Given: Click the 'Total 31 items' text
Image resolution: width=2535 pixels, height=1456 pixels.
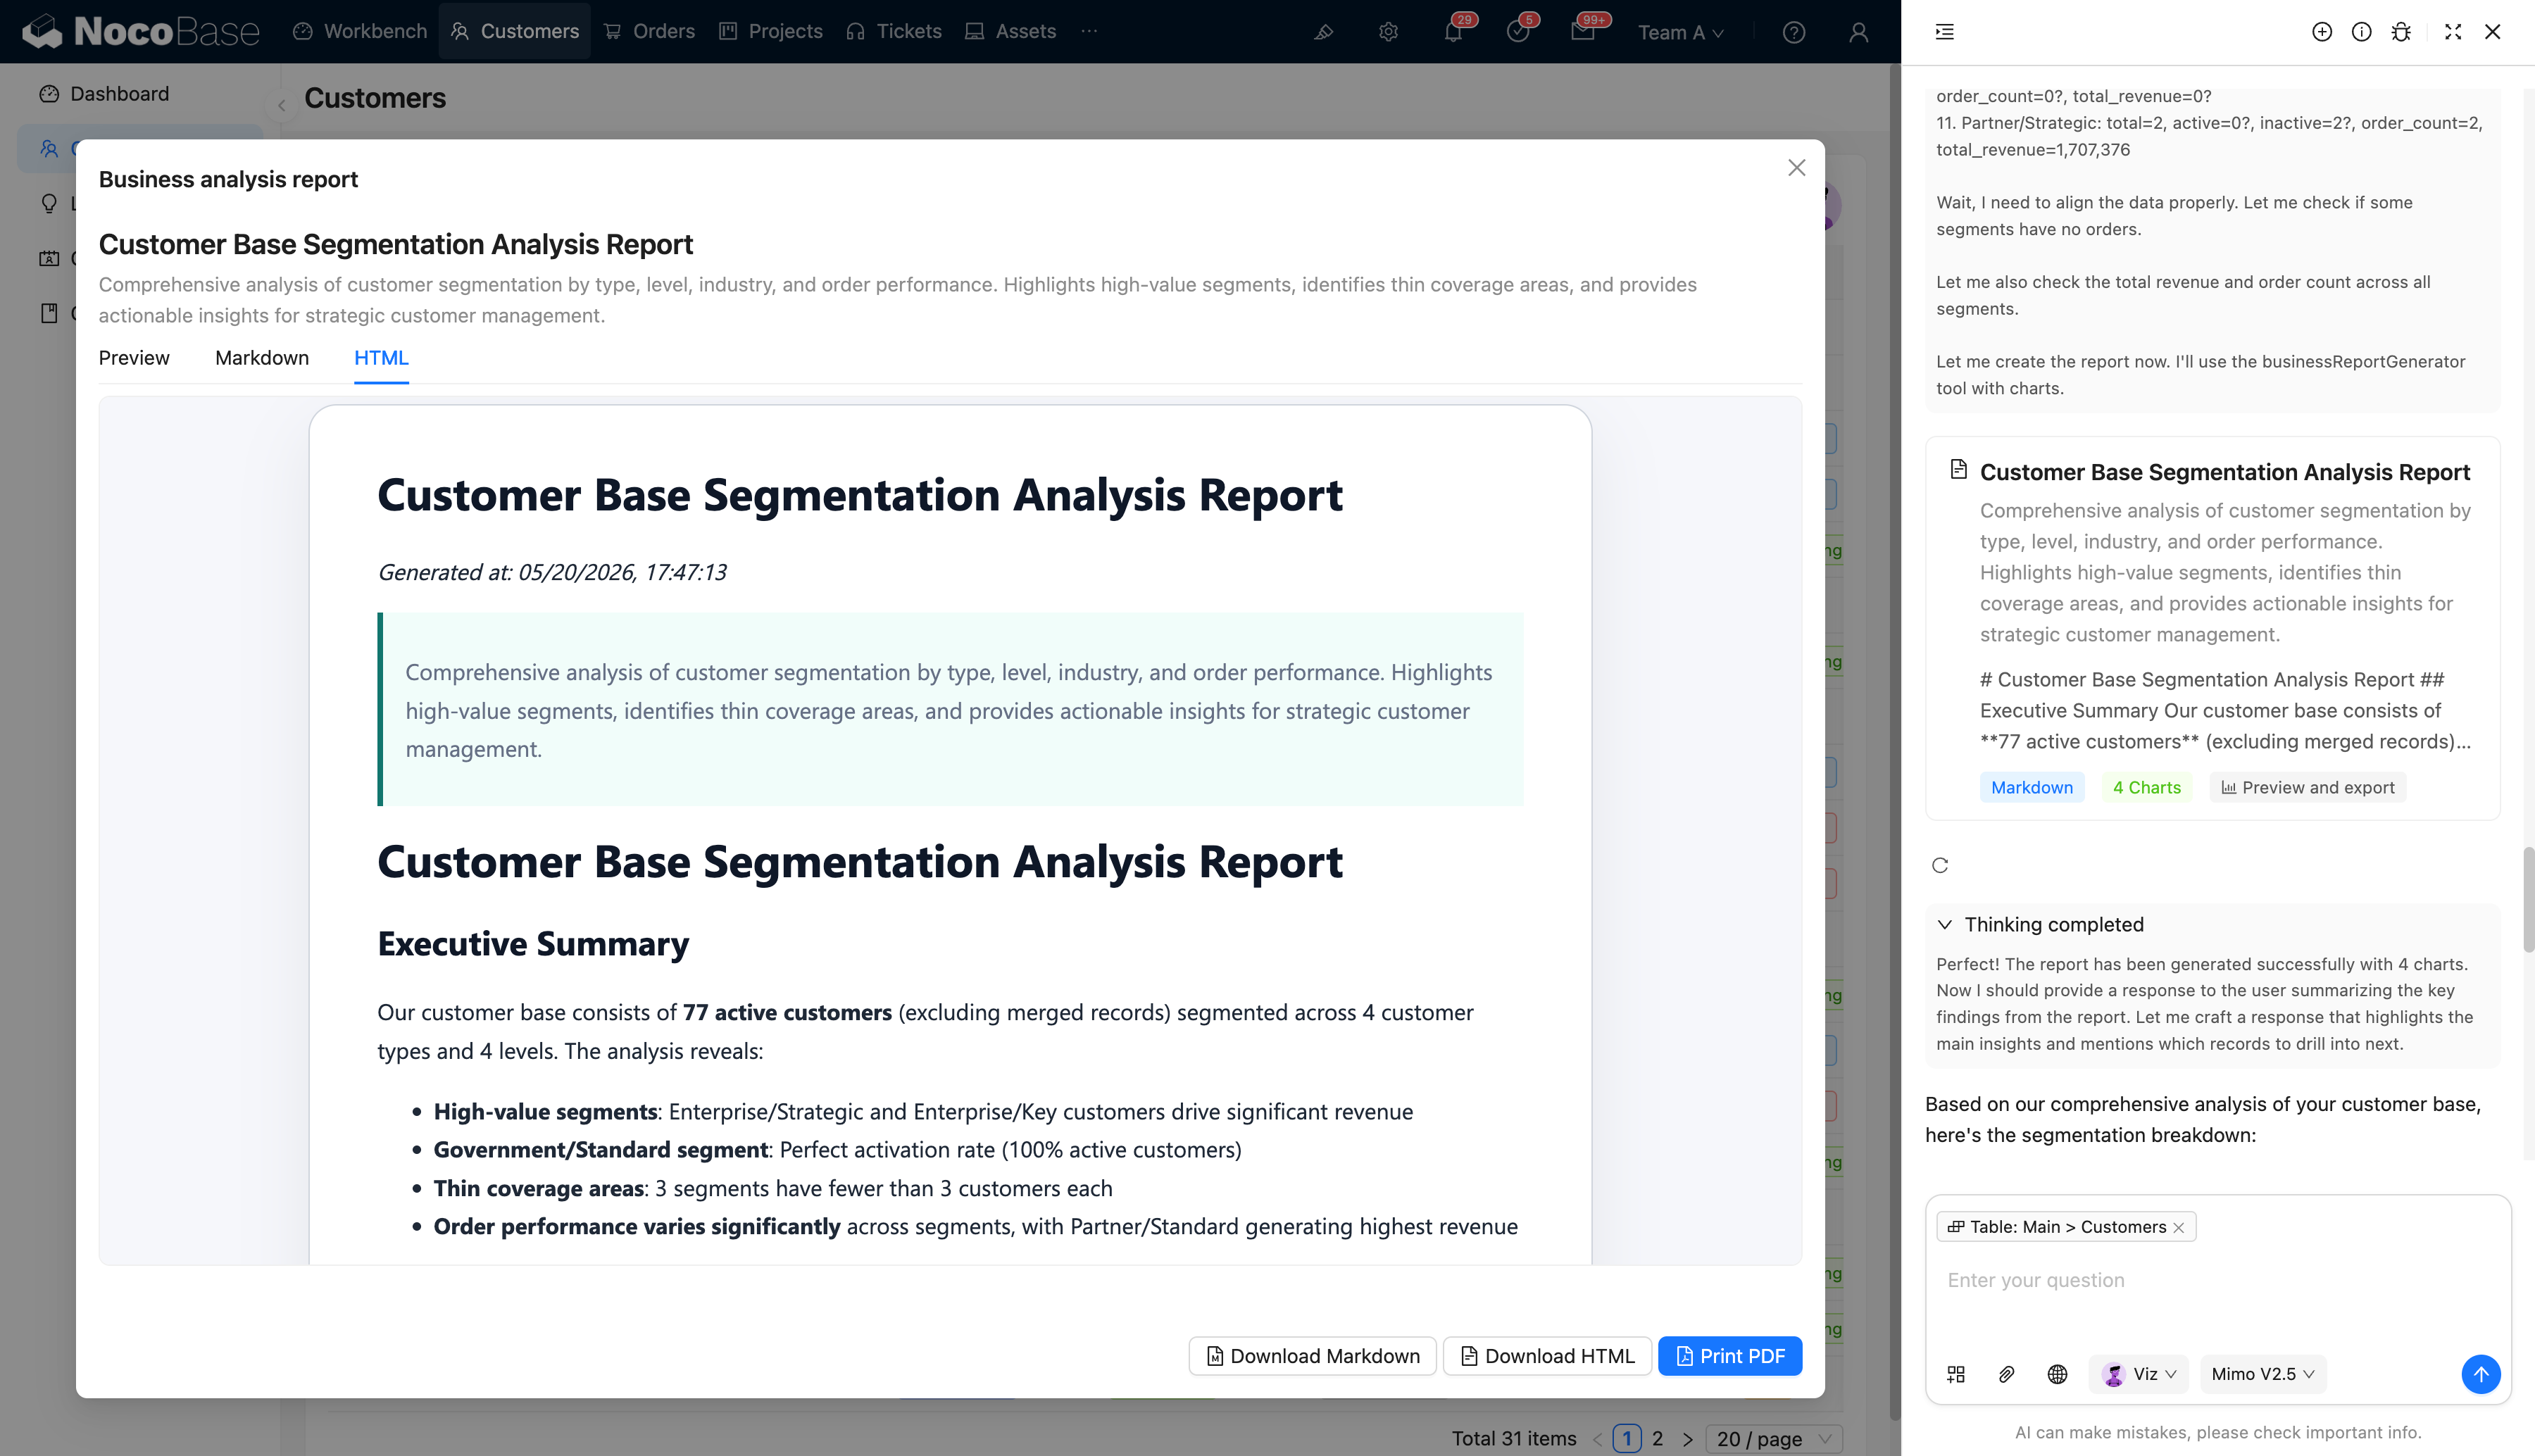Looking at the screenshot, I should [1513, 1439].
